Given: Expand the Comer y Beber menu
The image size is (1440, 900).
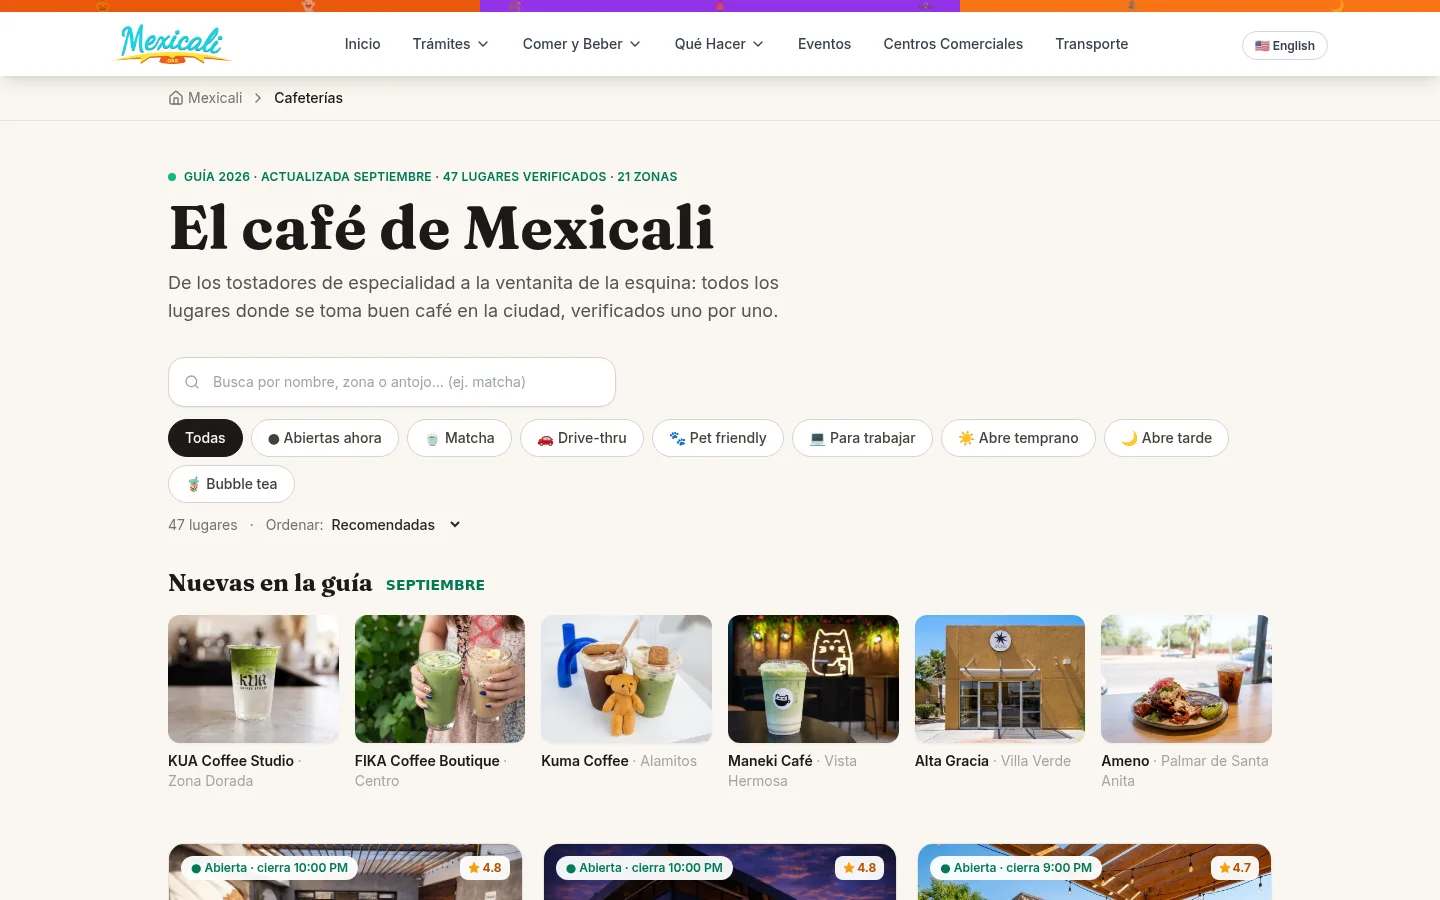Looking at the screenshot, I should 582,44.
